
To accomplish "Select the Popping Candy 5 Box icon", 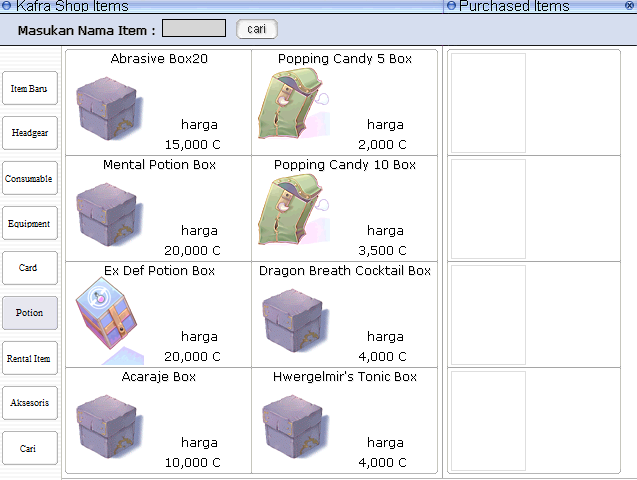I will (292, 104).
